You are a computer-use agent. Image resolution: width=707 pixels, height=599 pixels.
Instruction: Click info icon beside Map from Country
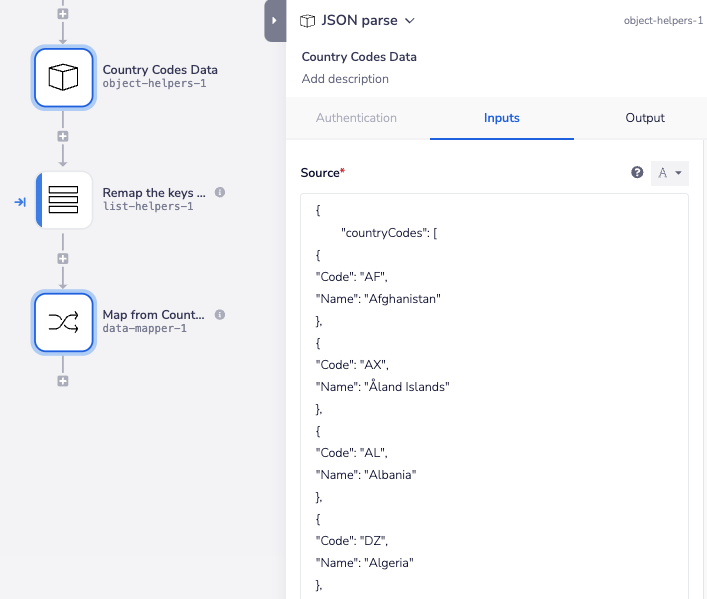point(220,314)
